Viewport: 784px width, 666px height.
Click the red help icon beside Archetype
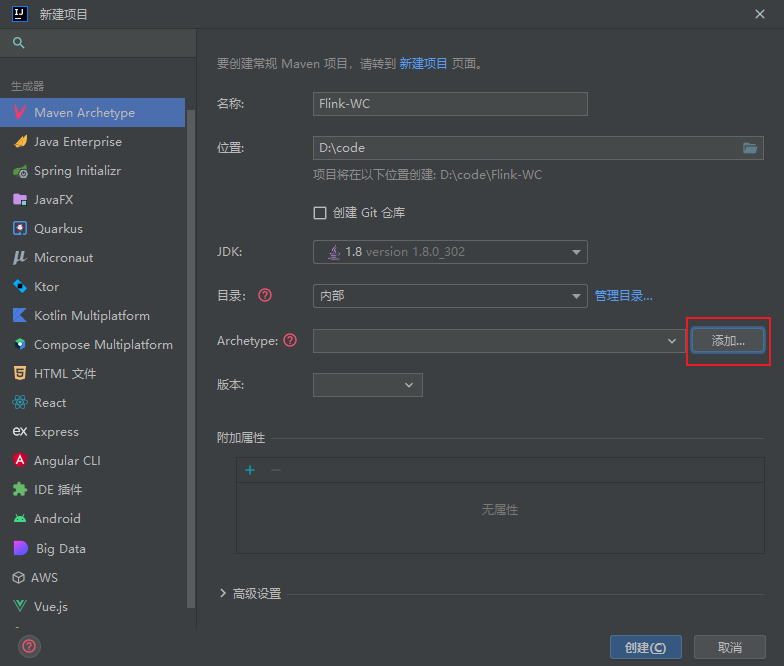point(290,341)
